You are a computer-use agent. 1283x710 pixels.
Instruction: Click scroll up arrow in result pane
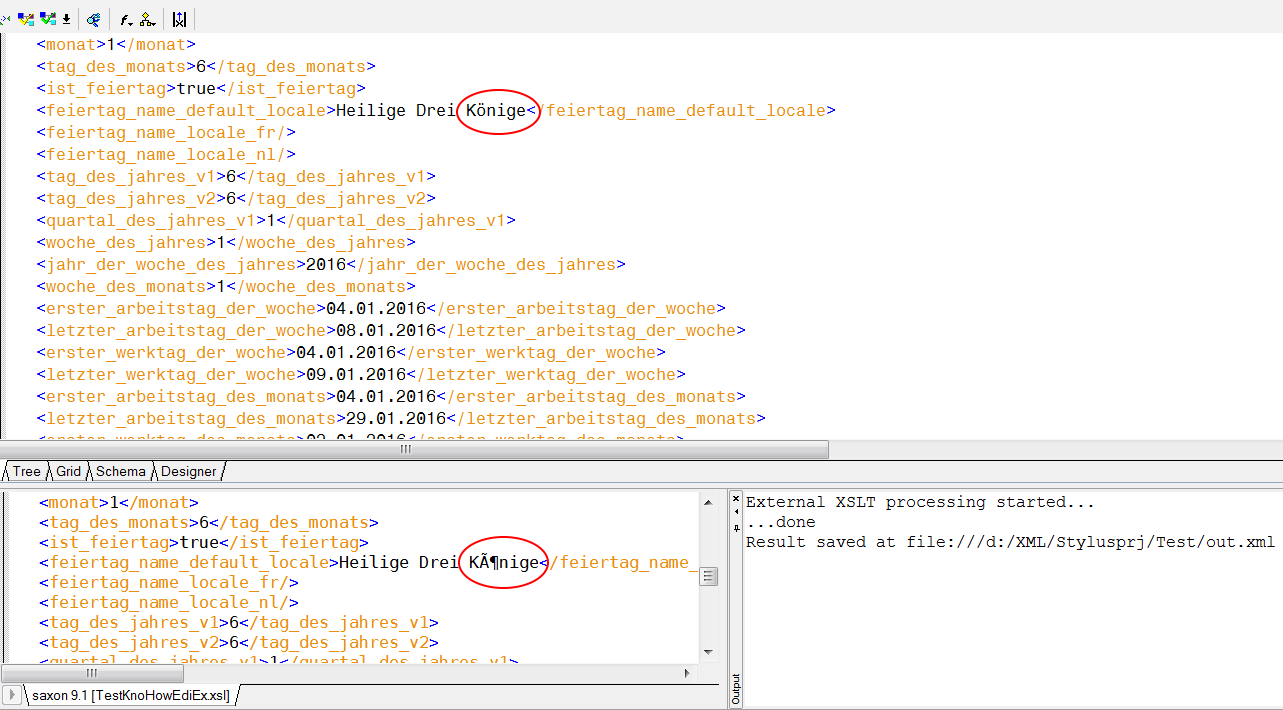pos(708,501)
